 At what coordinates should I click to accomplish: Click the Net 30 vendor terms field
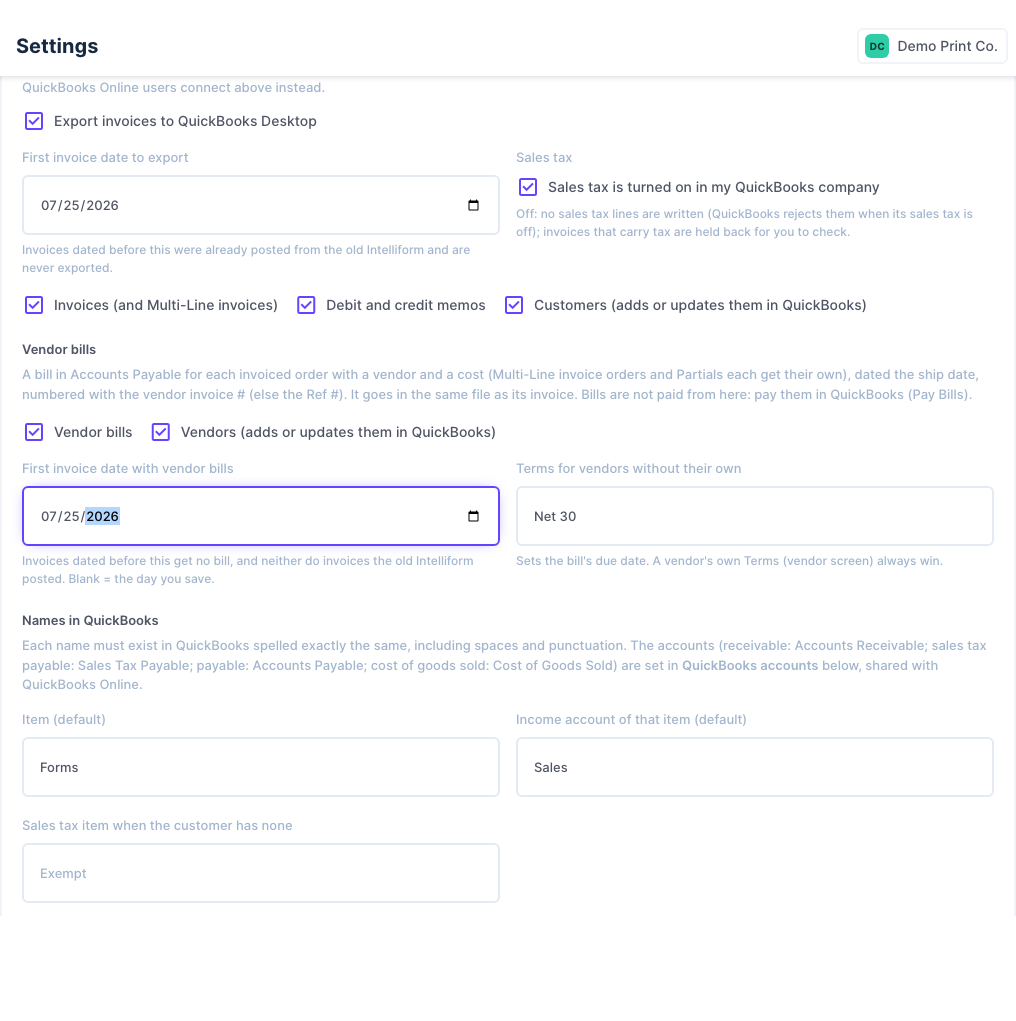(754, 516)
